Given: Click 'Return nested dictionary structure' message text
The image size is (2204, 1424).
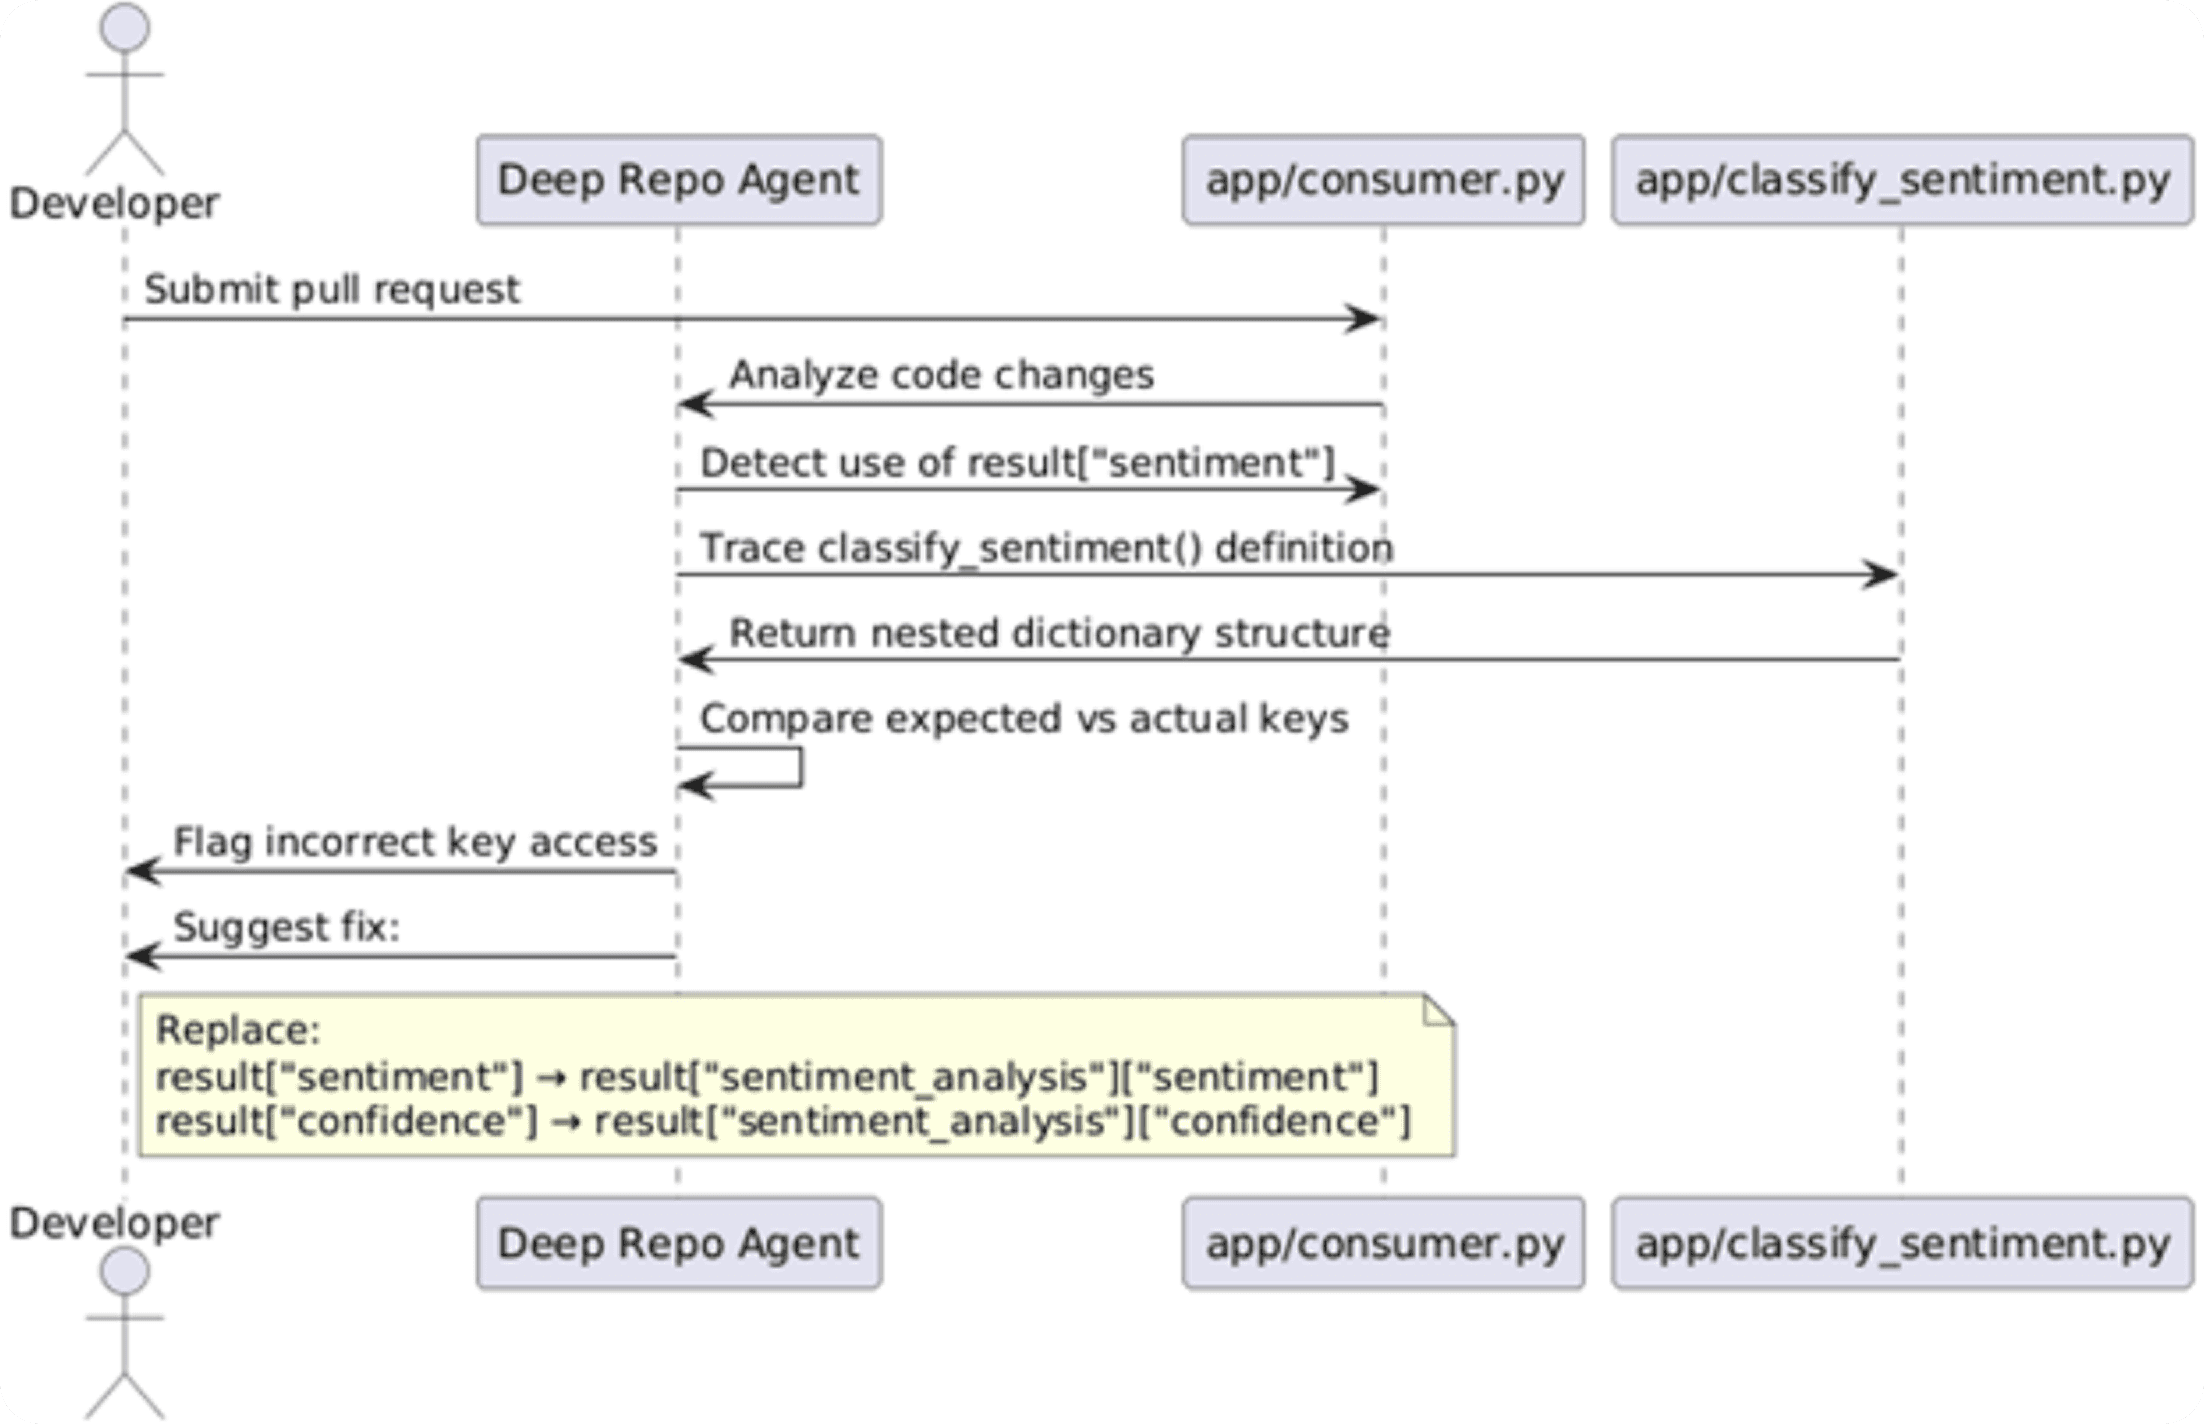Looking at the screenshot, I should pos(1058,633).
